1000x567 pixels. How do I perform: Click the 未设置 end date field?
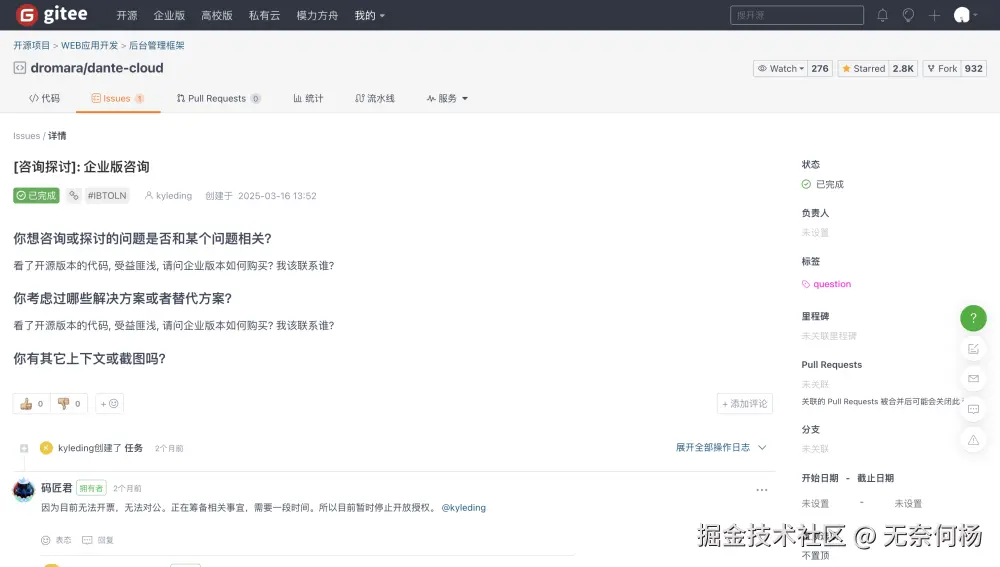(908, 503)
